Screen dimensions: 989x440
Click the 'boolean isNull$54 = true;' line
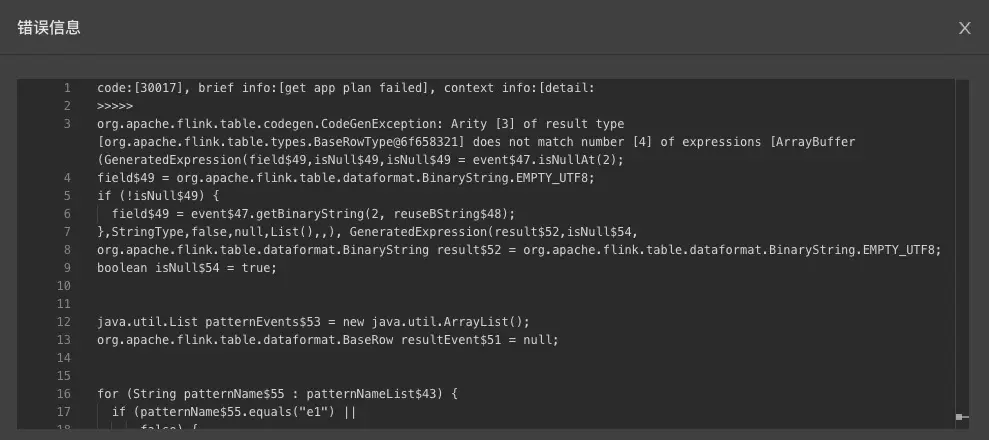[x=186, y=268]
